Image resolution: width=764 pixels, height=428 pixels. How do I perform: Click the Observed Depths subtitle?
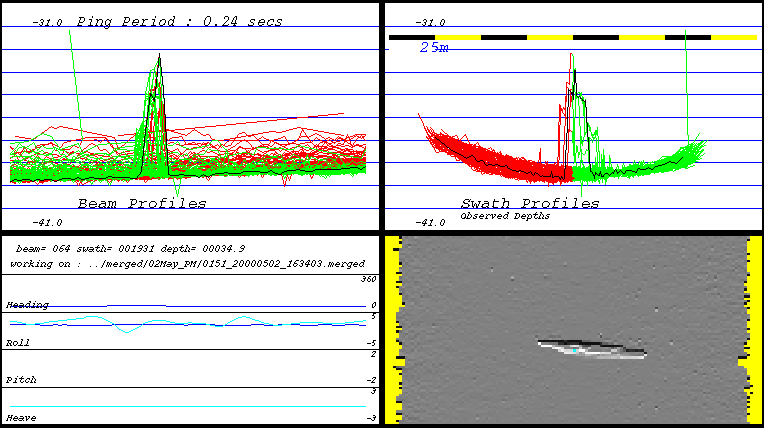[505, 216]
